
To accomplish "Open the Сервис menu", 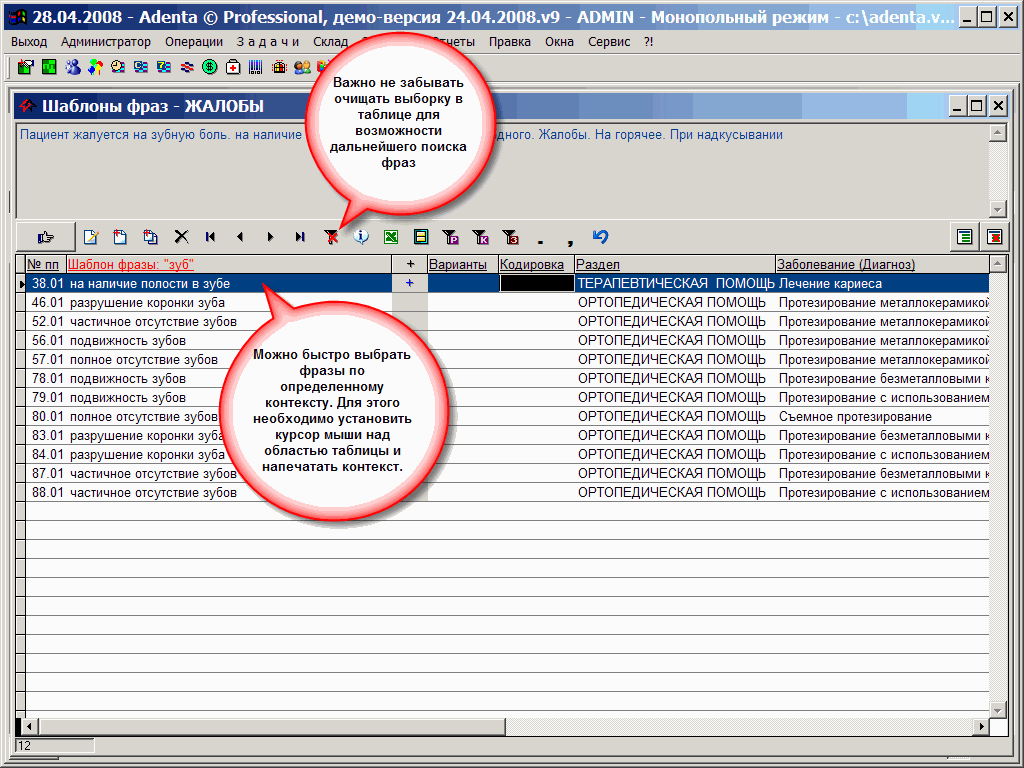I will (x=609, y=42).
